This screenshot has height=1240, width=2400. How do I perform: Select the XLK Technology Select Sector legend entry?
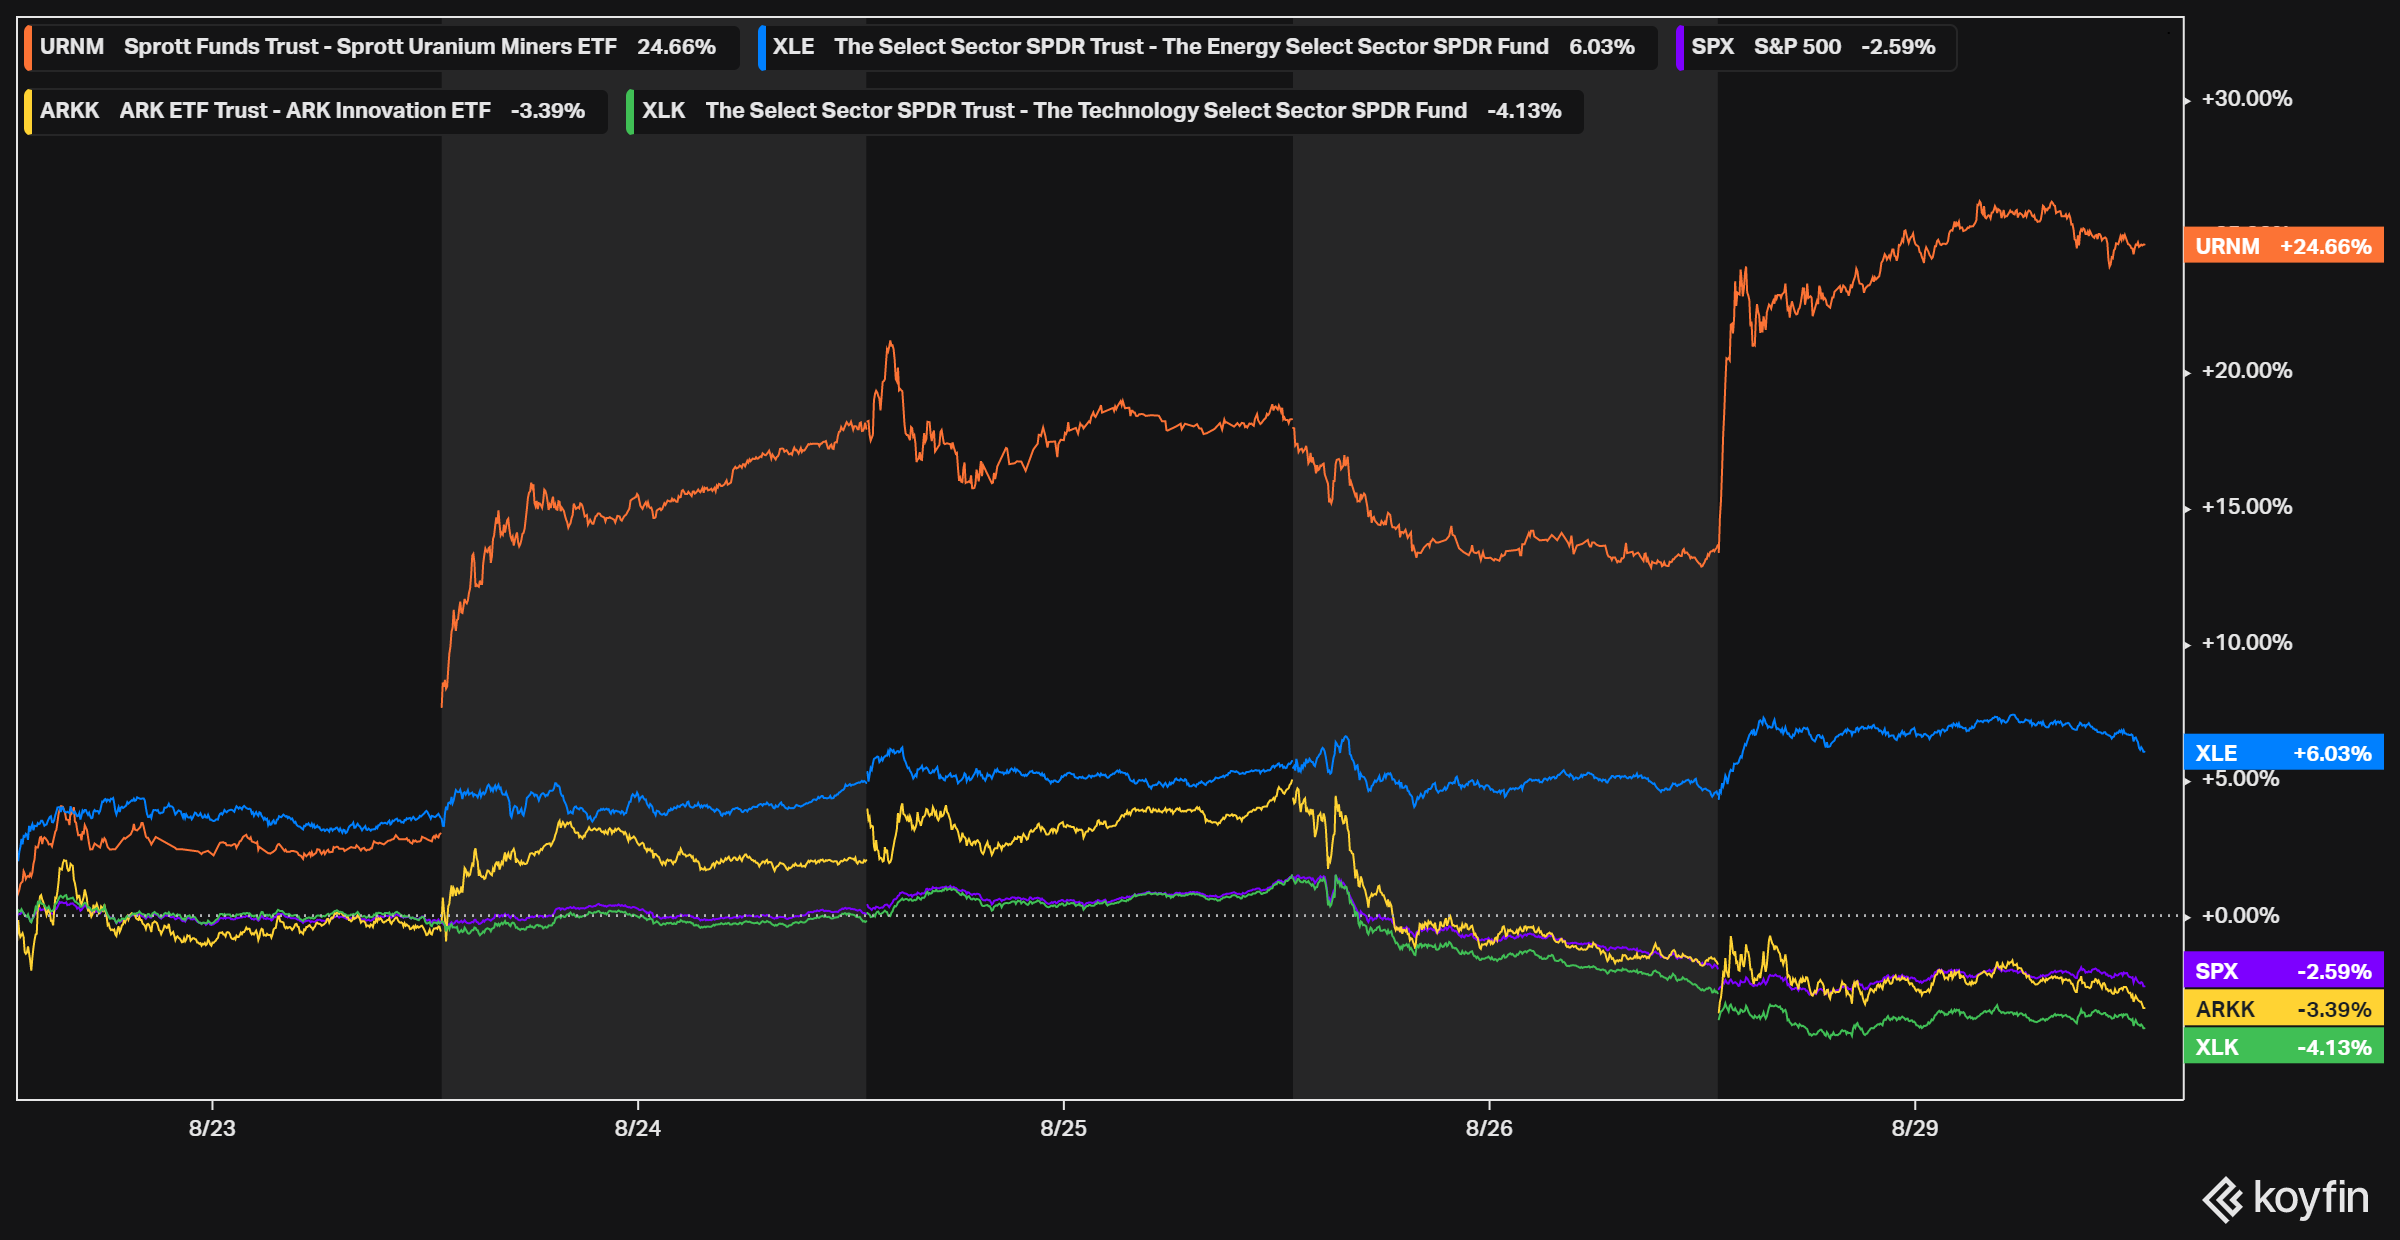pyautogui.click(x=1105, y=111)
